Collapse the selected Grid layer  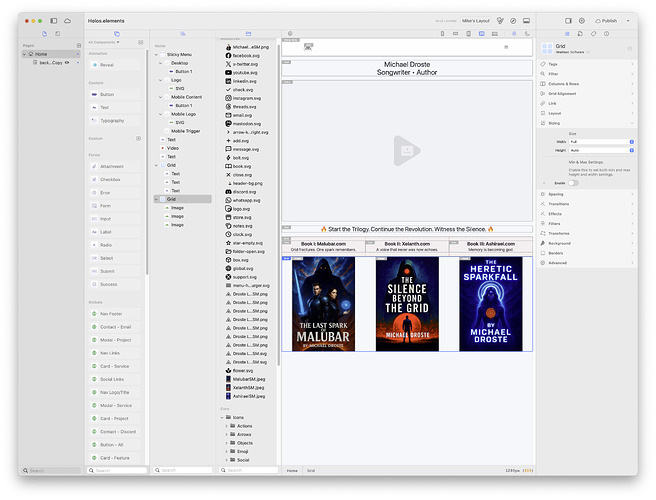(156, 199)
